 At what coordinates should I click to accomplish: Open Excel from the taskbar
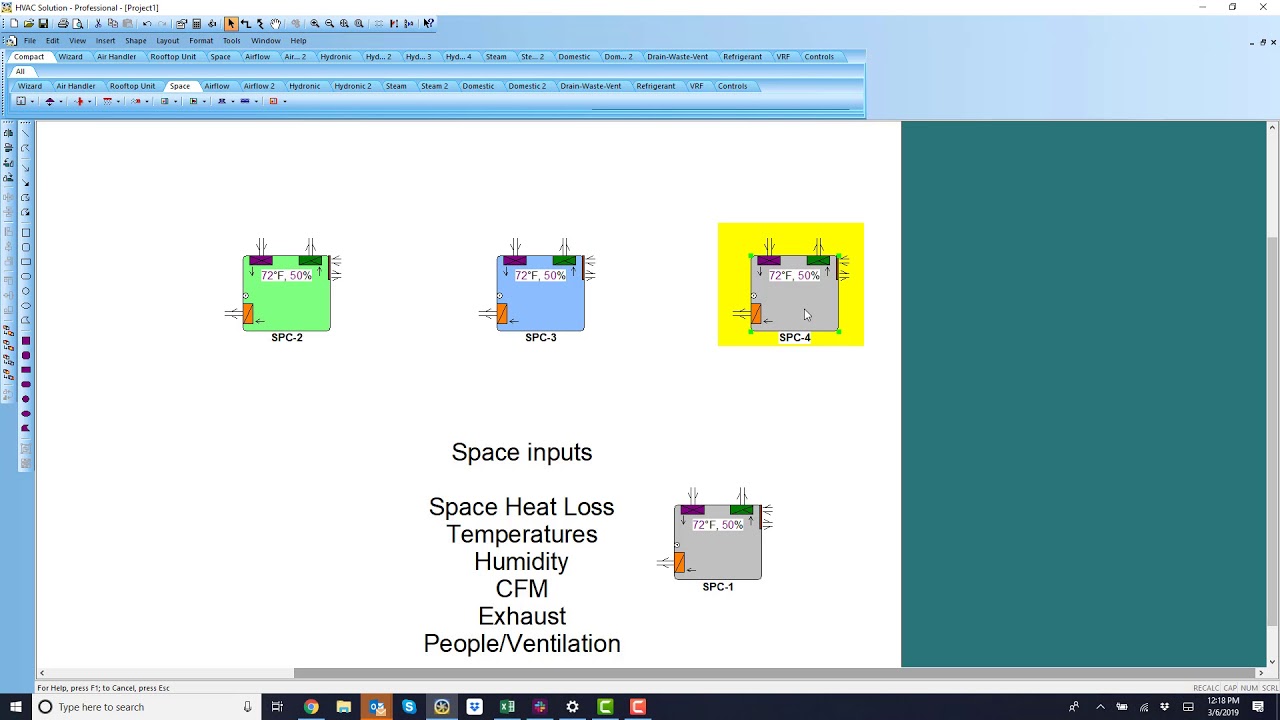point(507,707)
